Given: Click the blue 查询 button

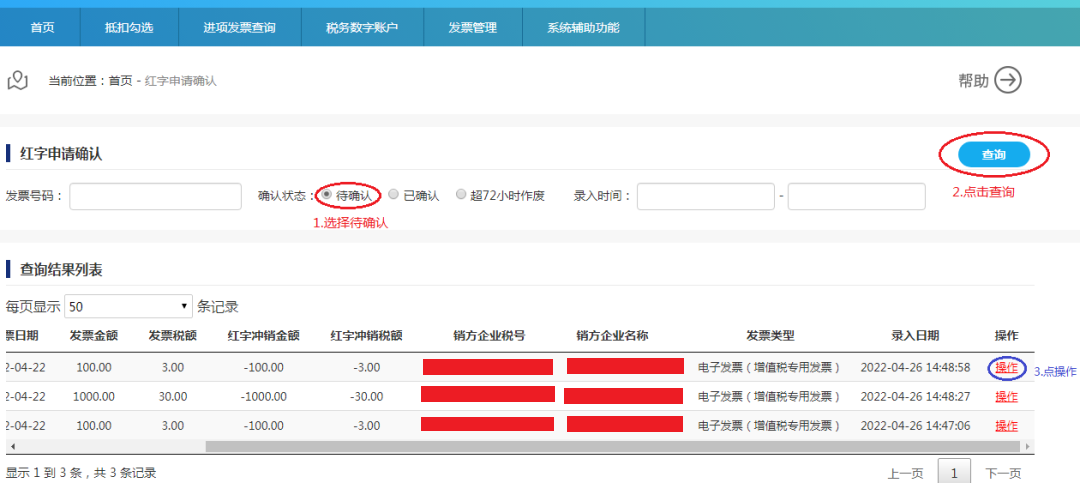Looking at the screenshot, I should coord(993,155).
